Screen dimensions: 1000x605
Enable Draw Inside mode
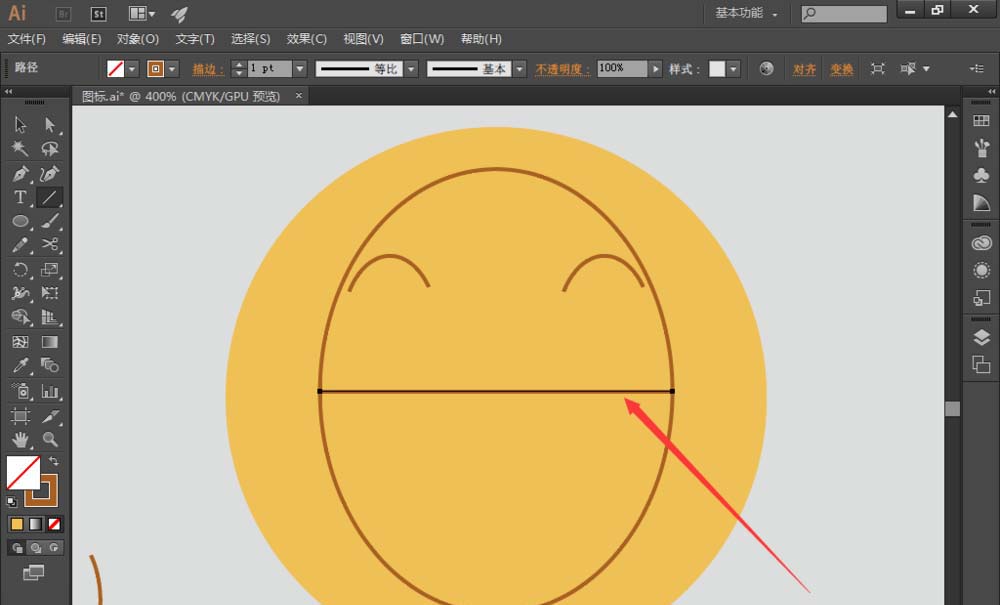point(54,548)
